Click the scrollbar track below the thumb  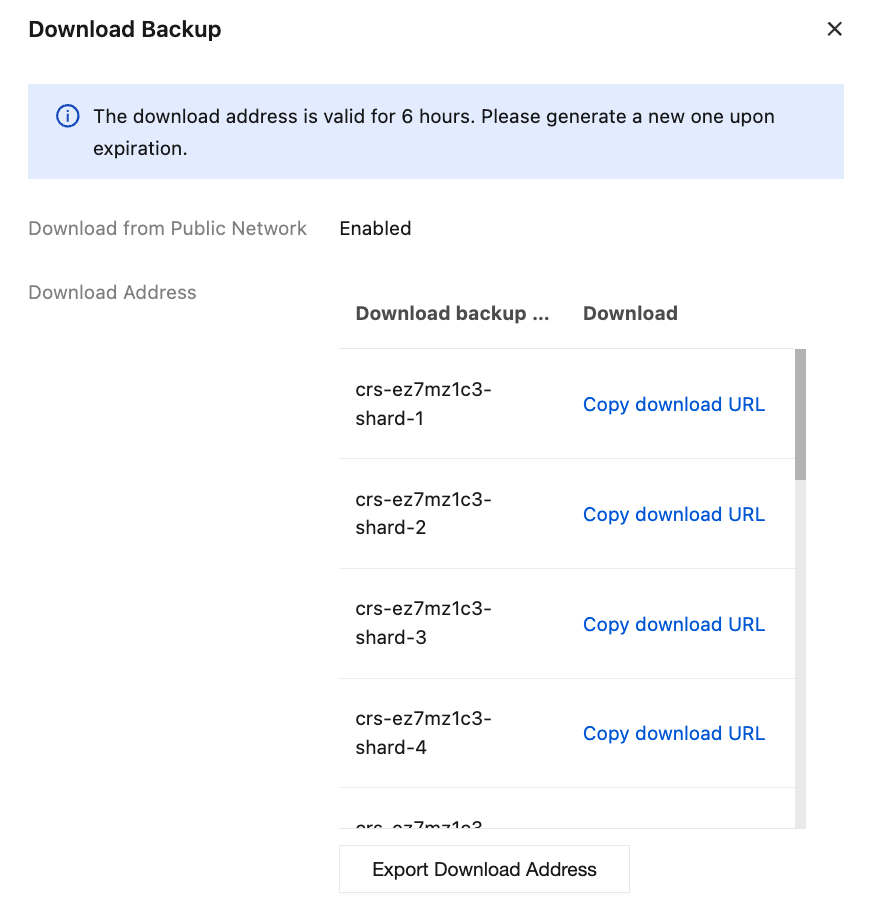click(x=800, y=650)
